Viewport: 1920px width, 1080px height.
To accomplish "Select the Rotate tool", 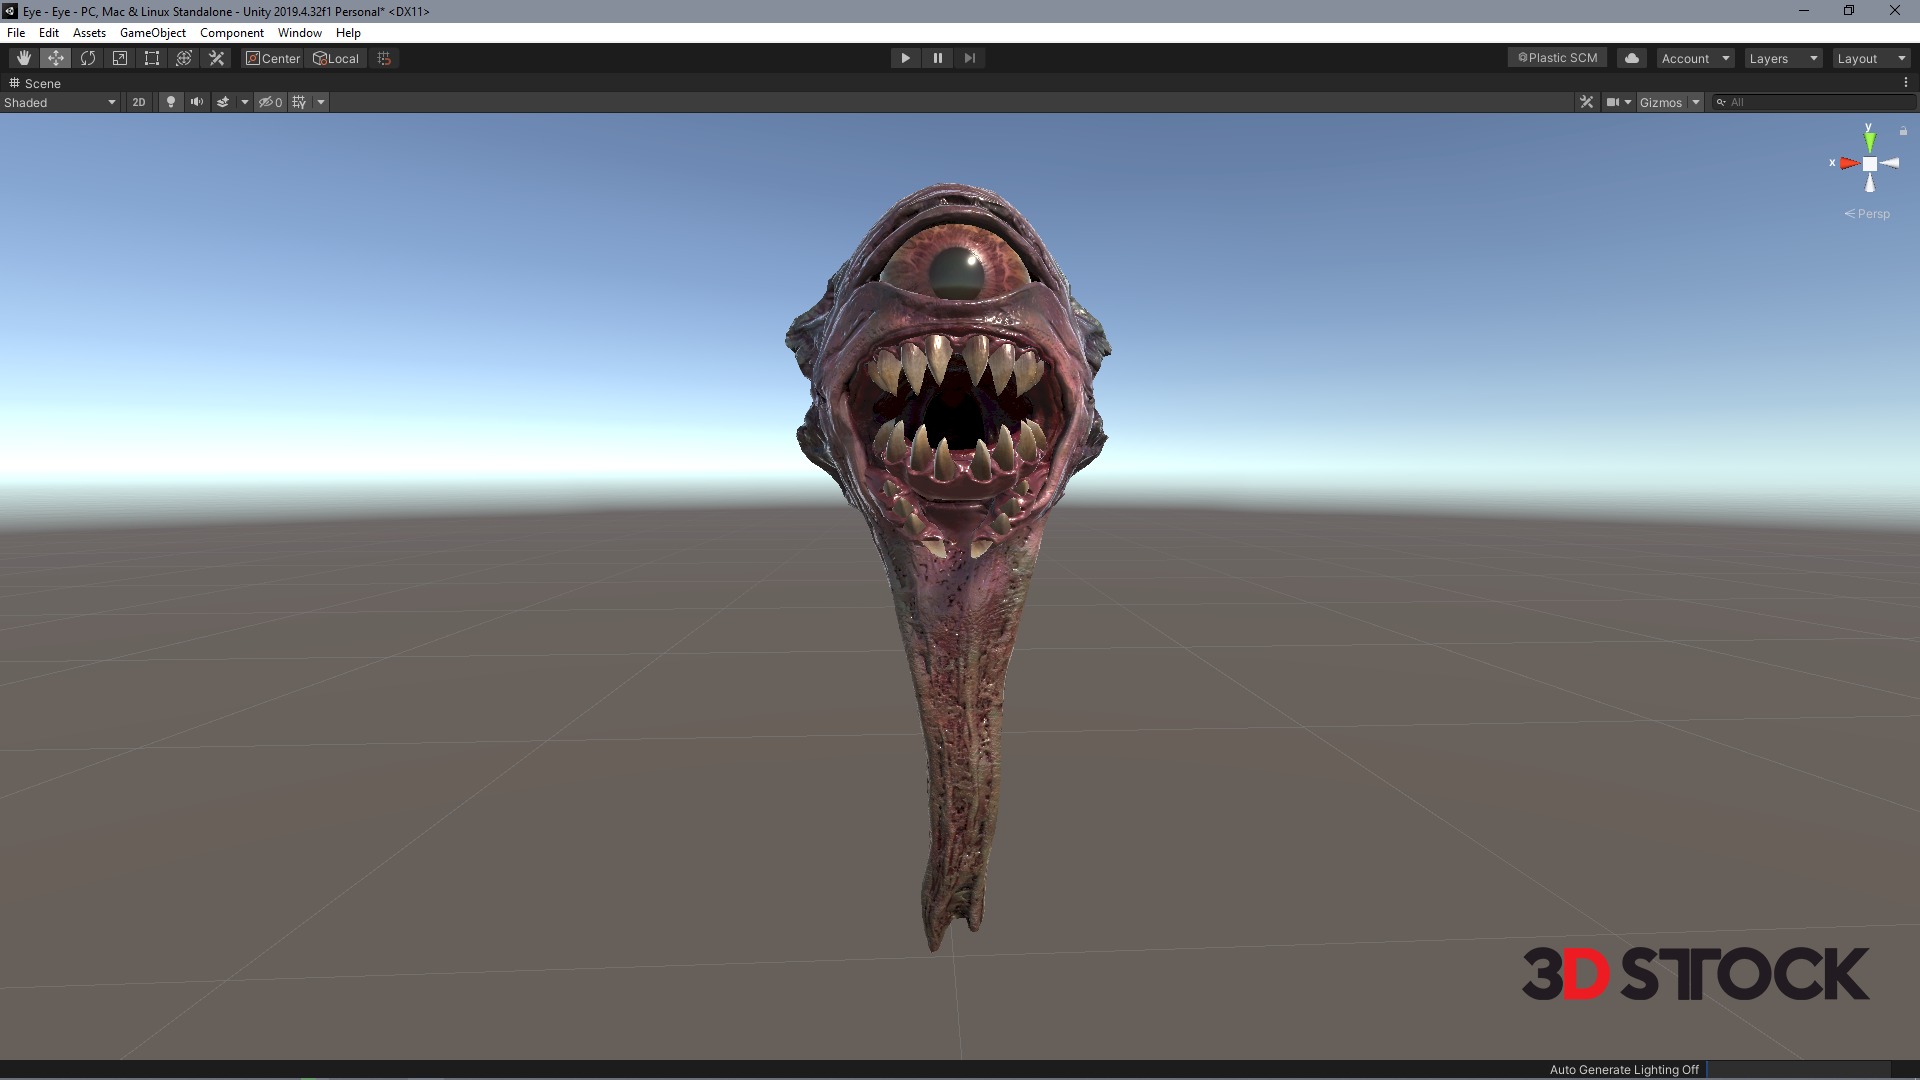I will 88,58.
